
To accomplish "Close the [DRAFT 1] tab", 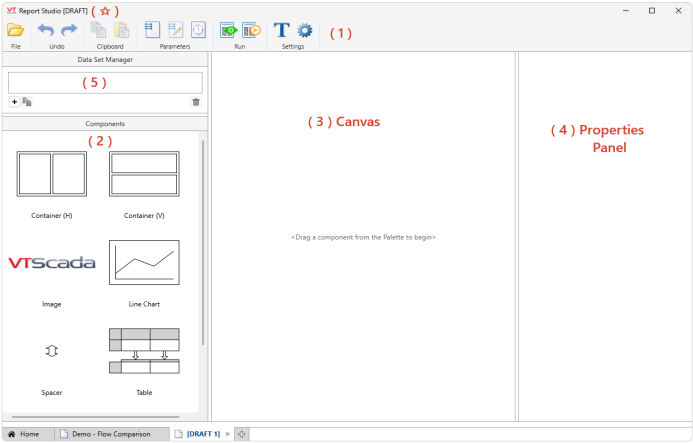I will pos(228,434).
